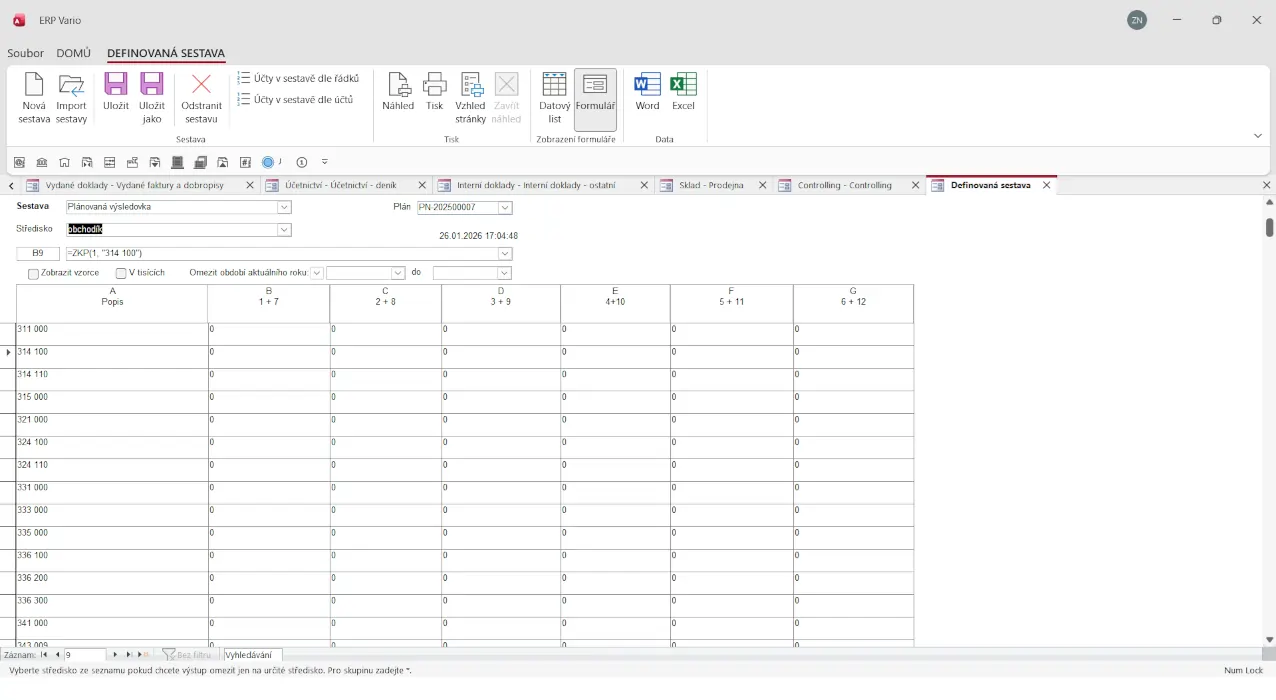The height and width of the screenshot is (700, 1276).
Task: Click the formula input field
Action: coord(280,254)
